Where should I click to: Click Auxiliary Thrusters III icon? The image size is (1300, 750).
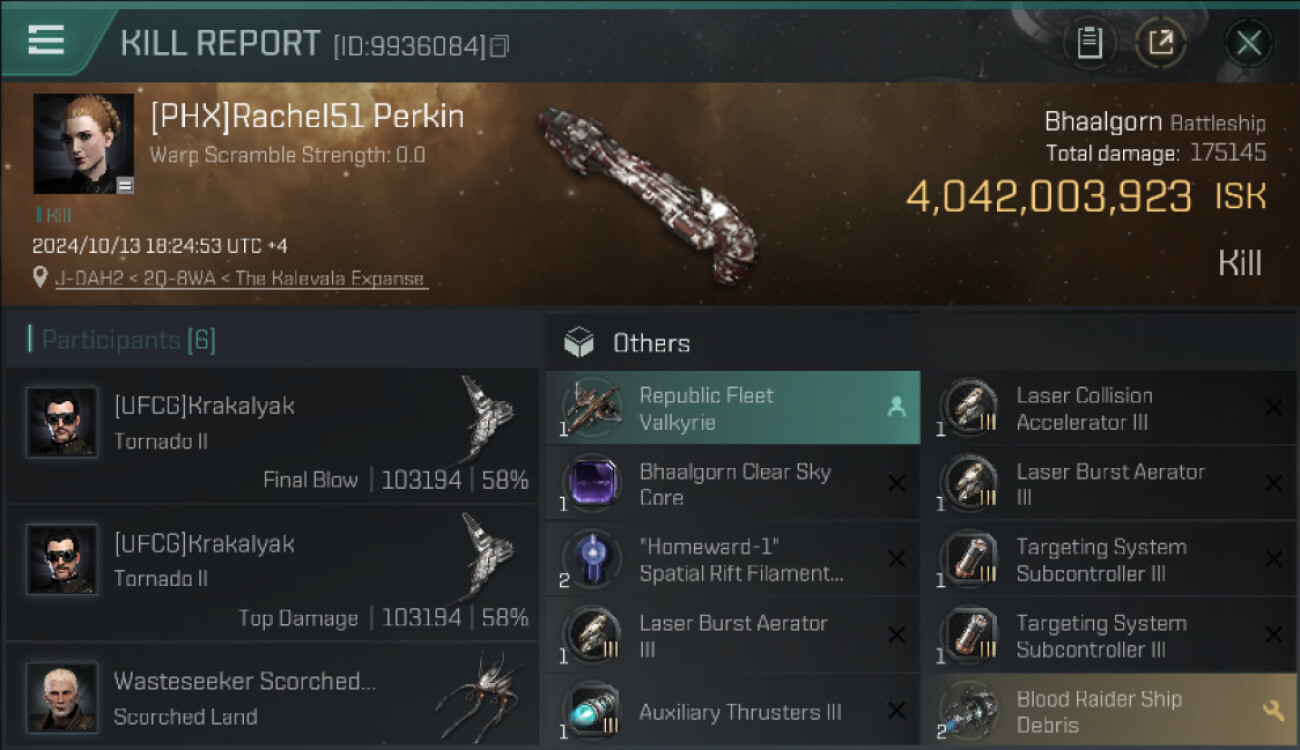(591, 711)
